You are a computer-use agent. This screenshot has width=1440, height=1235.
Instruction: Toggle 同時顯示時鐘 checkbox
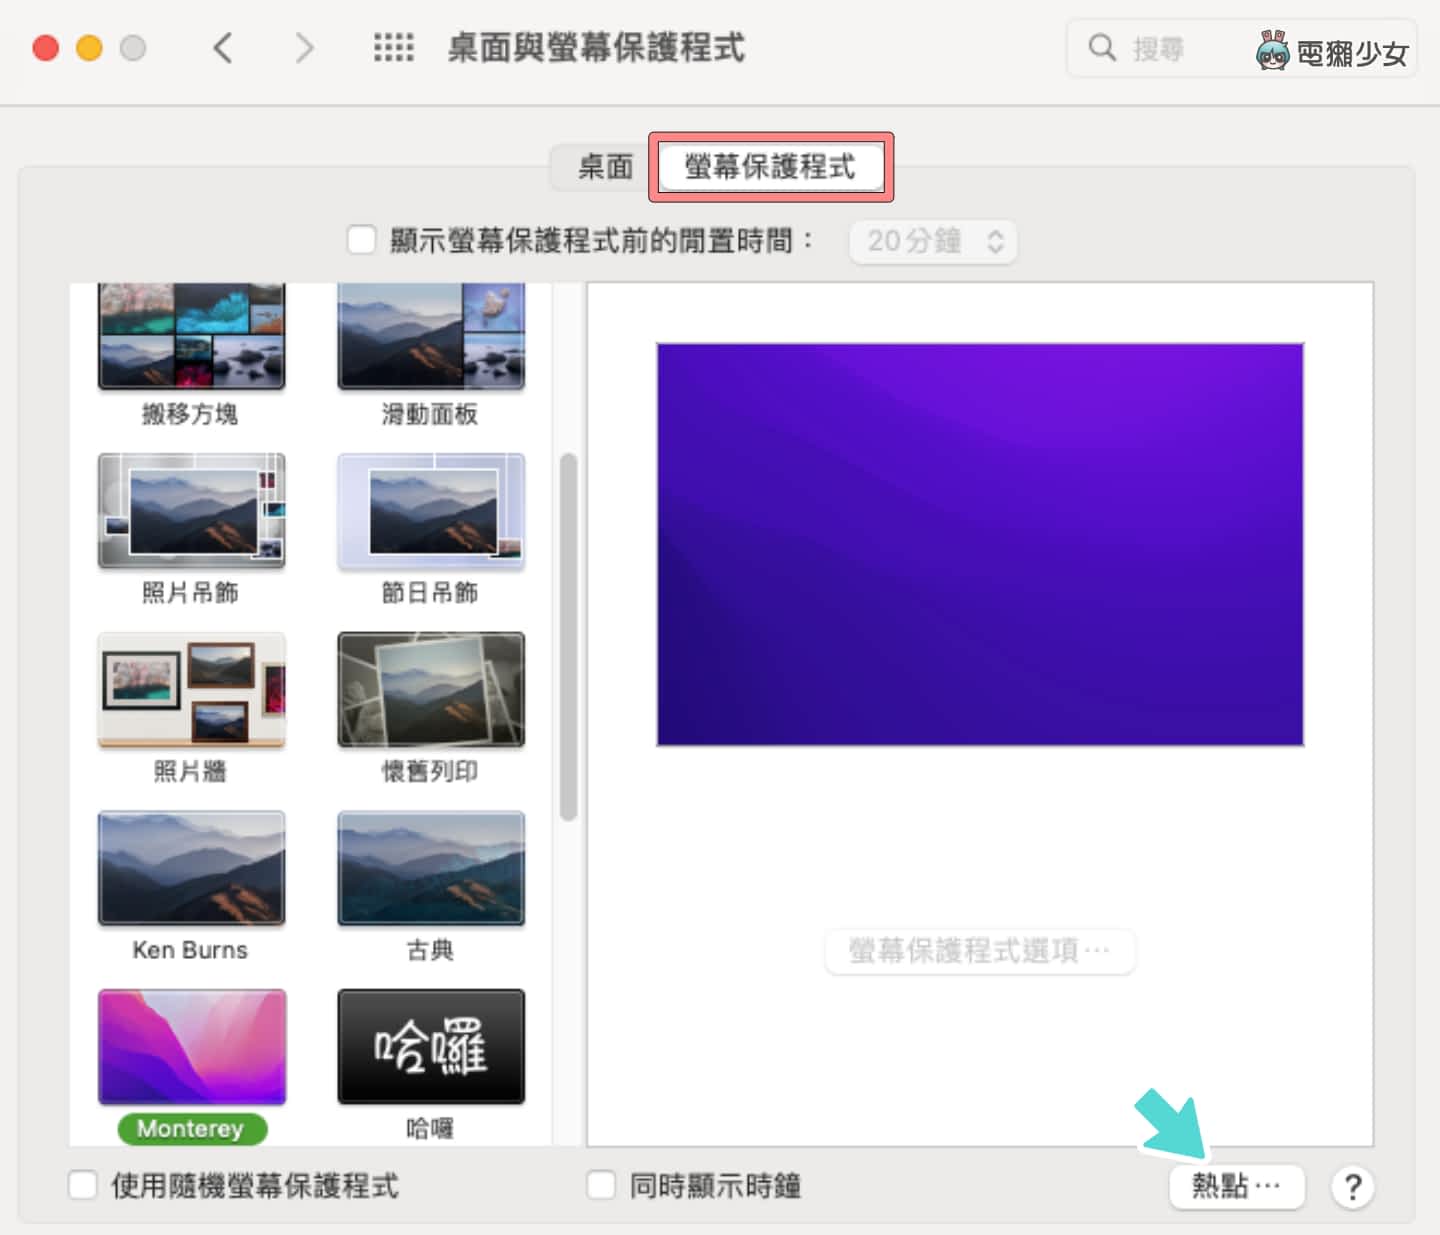[x=601, y=1186]
